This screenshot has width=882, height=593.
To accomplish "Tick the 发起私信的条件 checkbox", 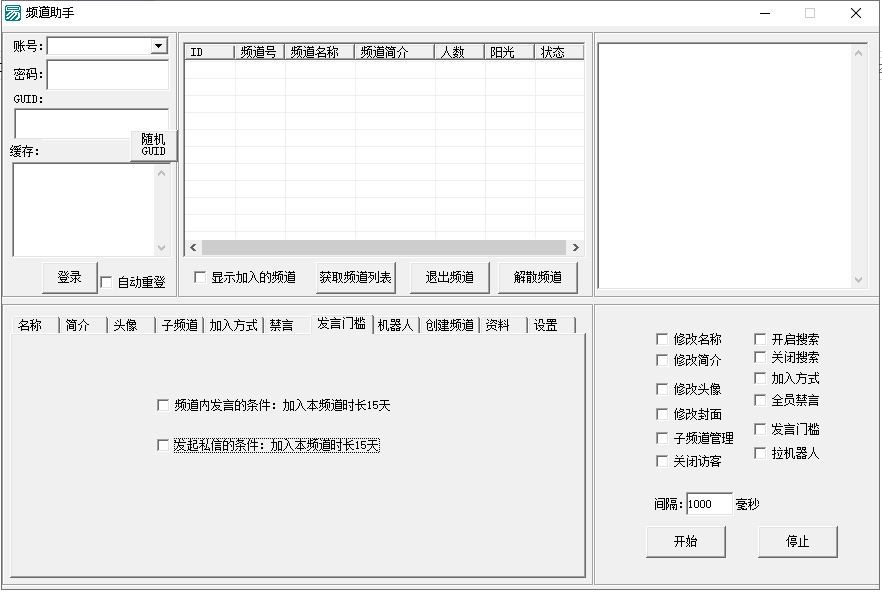I will (x=164, y=446).
